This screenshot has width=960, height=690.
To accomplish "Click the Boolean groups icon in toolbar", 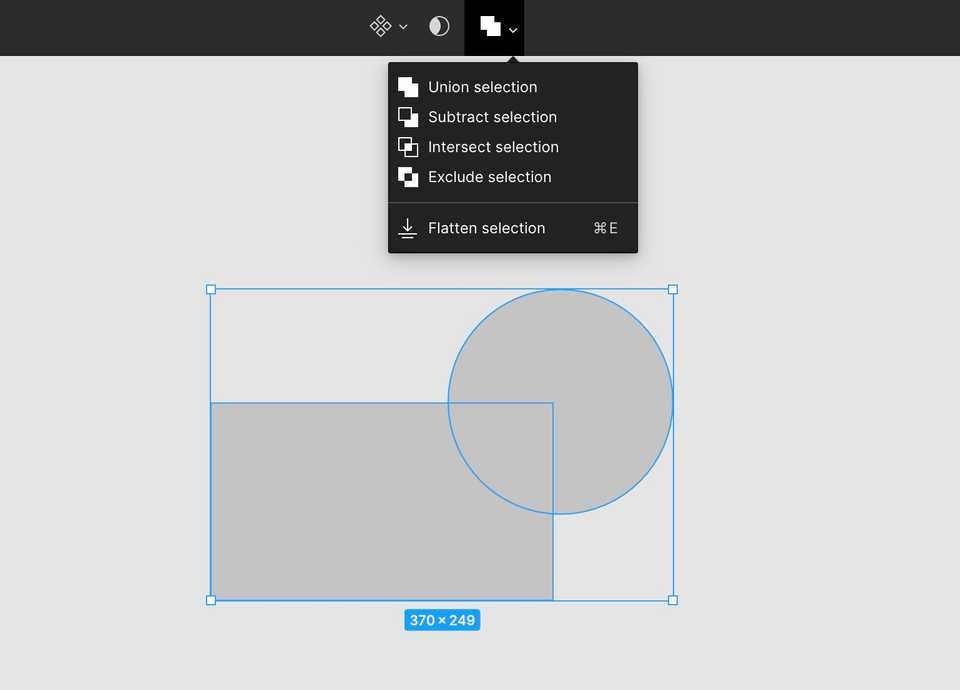I will click(488, 26).
